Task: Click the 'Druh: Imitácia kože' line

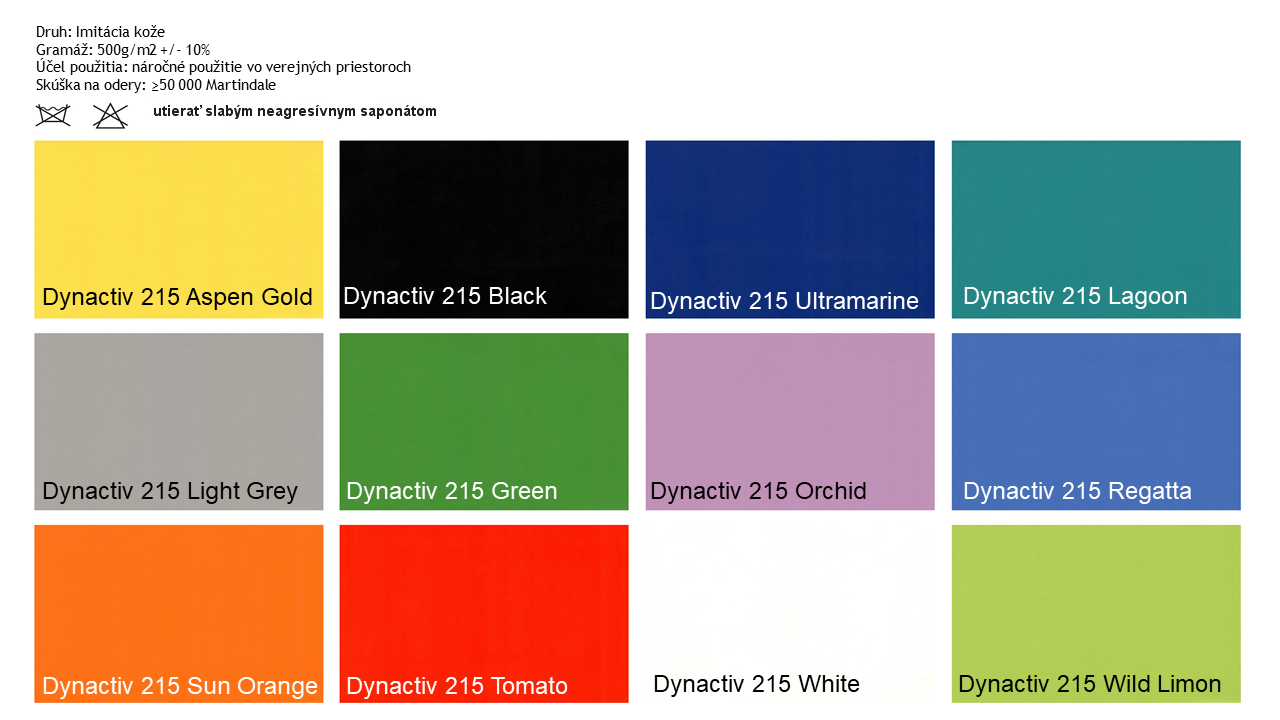Action: click(100, 32)
